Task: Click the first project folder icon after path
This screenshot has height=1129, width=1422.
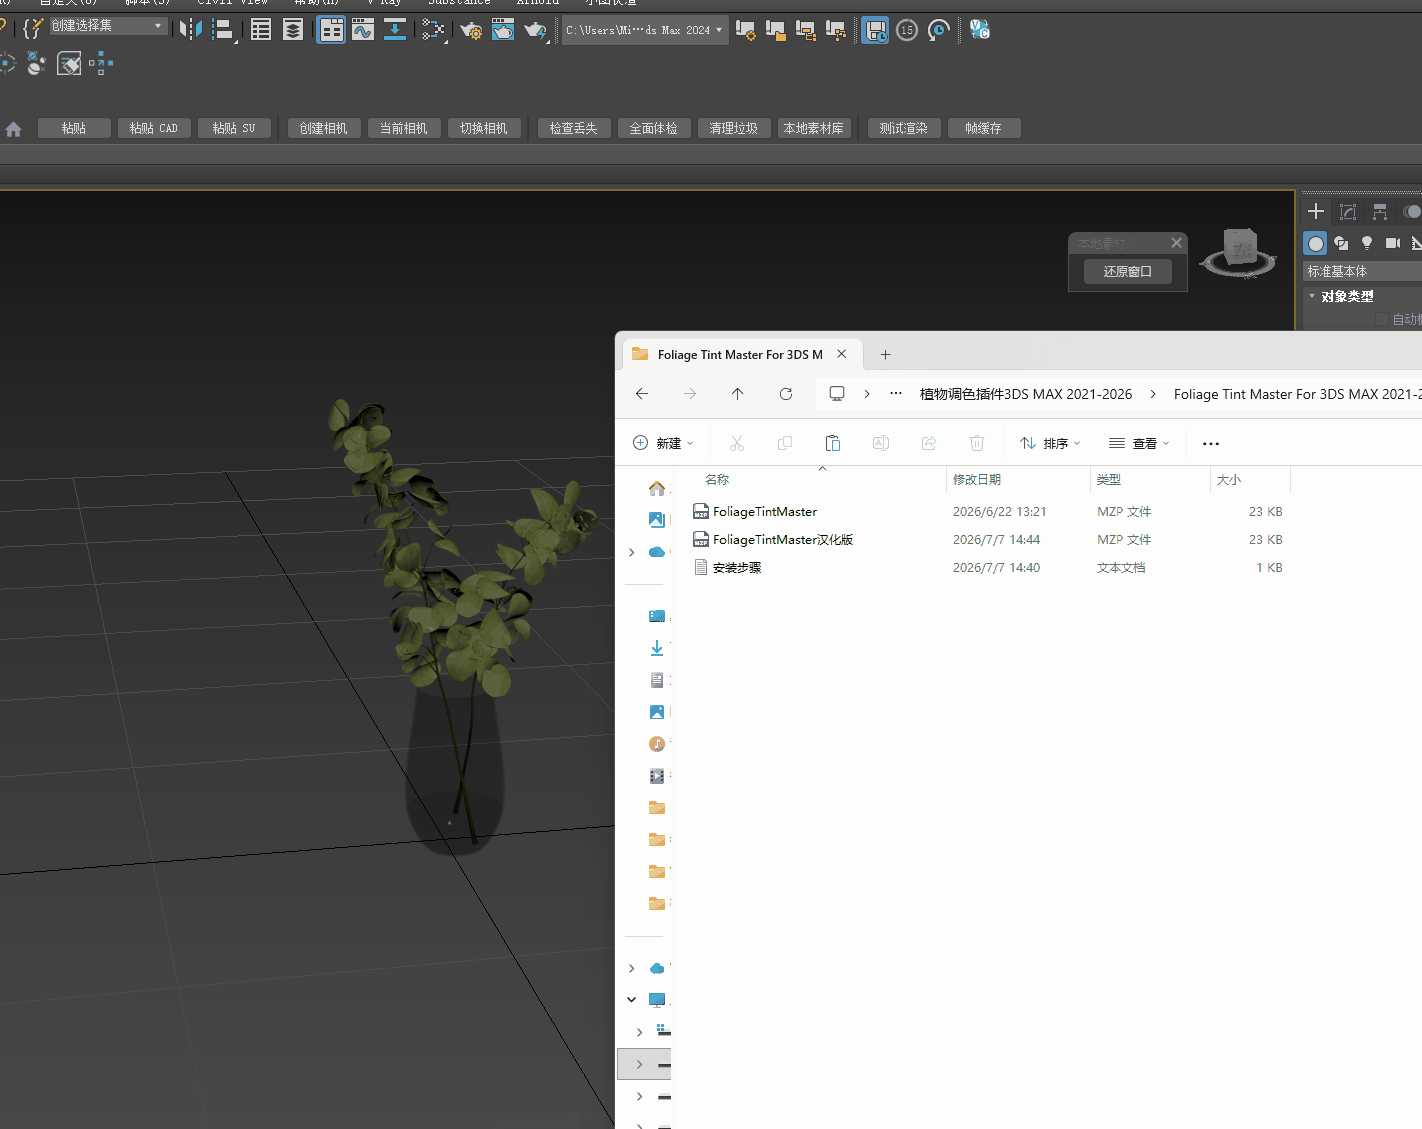Action: (x=745, y=30)
